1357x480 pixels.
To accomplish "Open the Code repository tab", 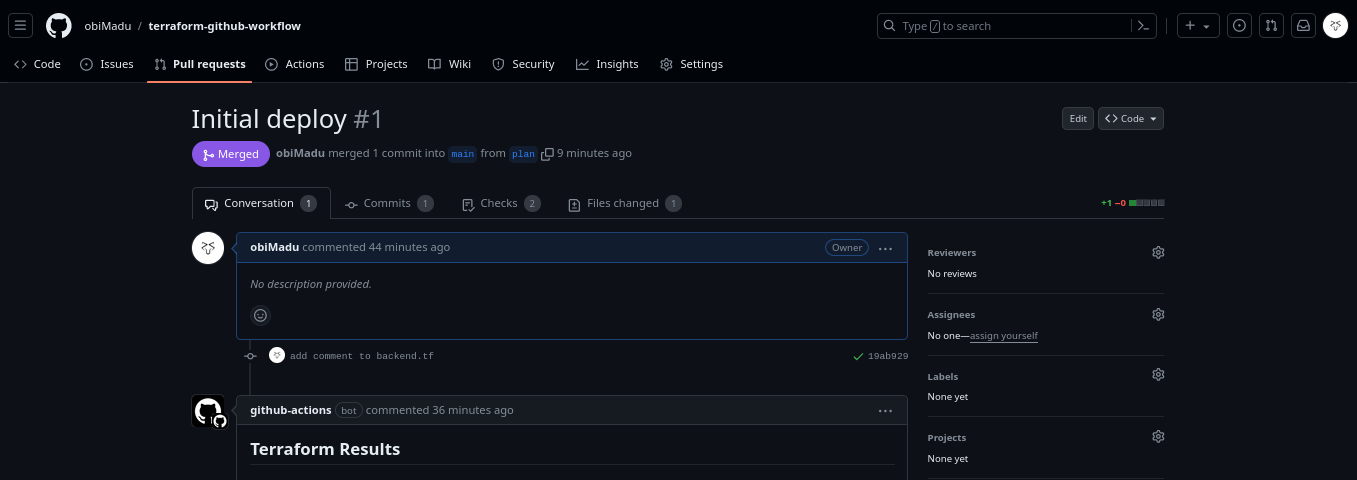I will [x=37, y=64].
